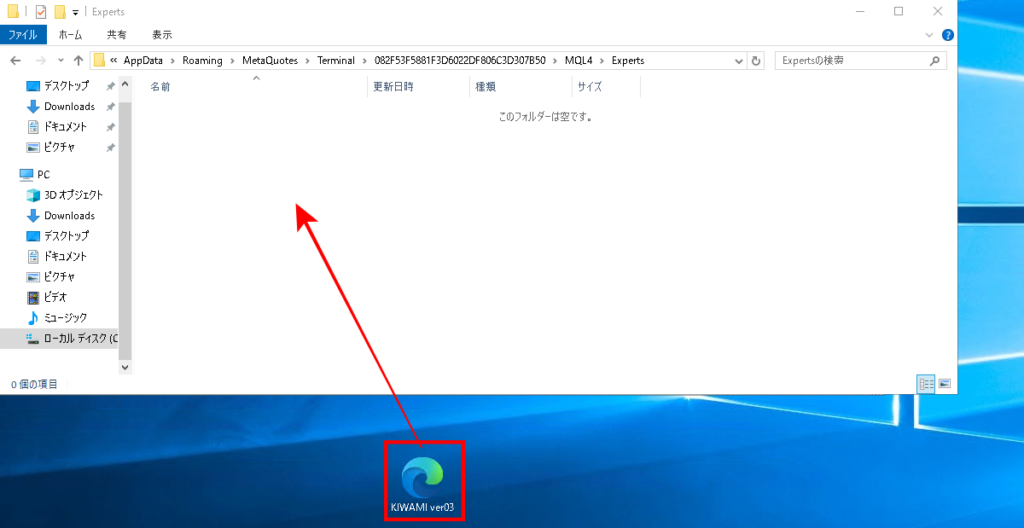Viewport: 1024px width, 528px height.
Task: Expand the address bar history dropdown
Action: (x=739, y=61)
